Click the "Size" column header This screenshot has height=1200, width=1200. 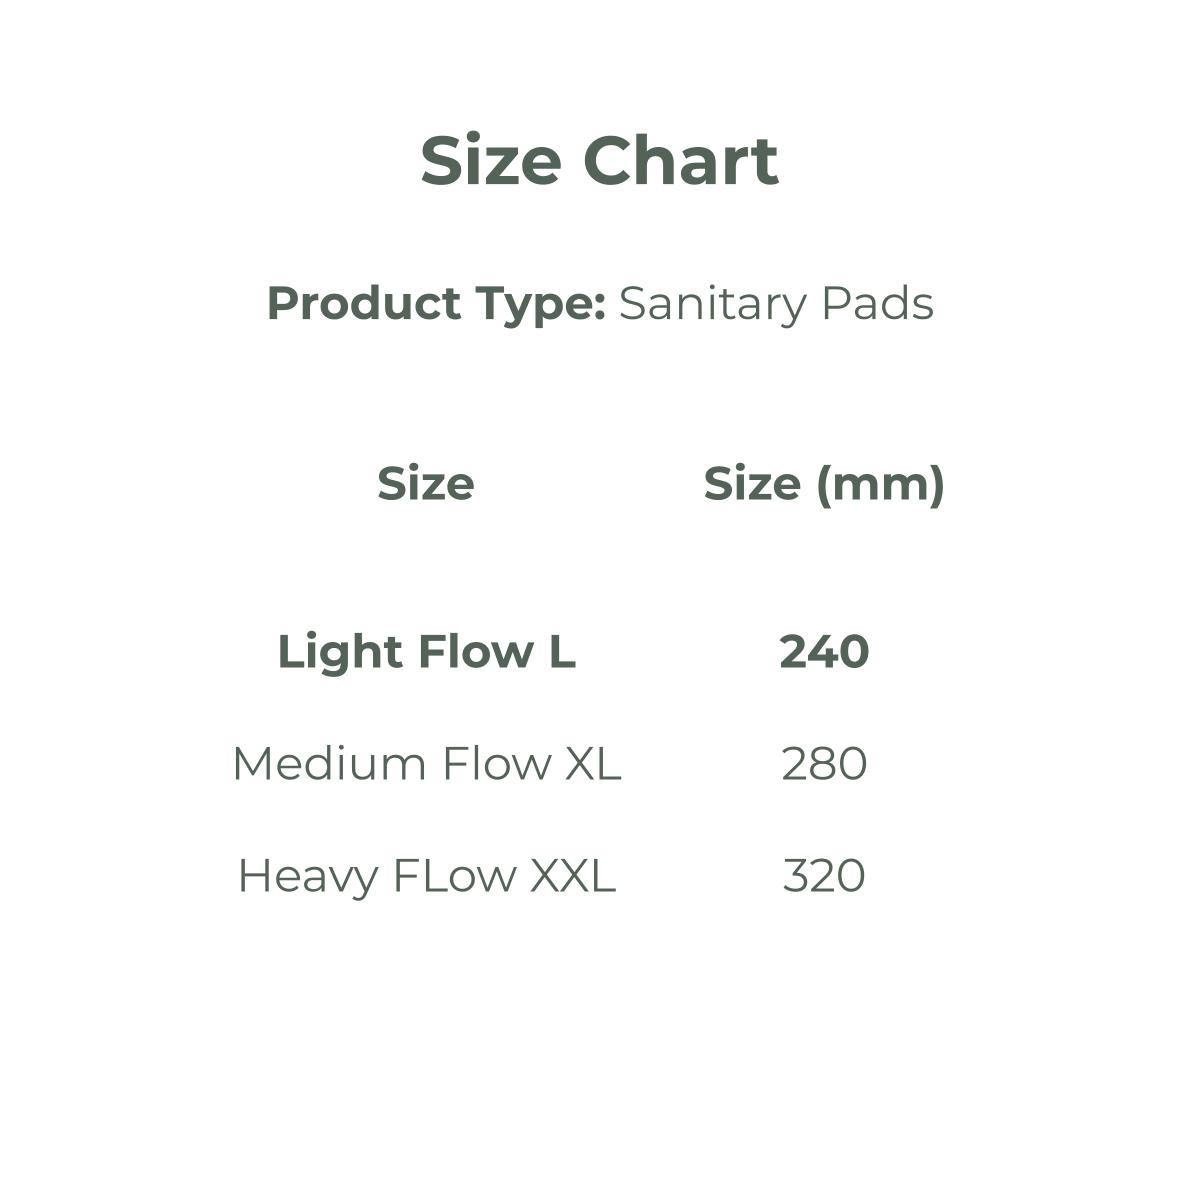point(426,484)
